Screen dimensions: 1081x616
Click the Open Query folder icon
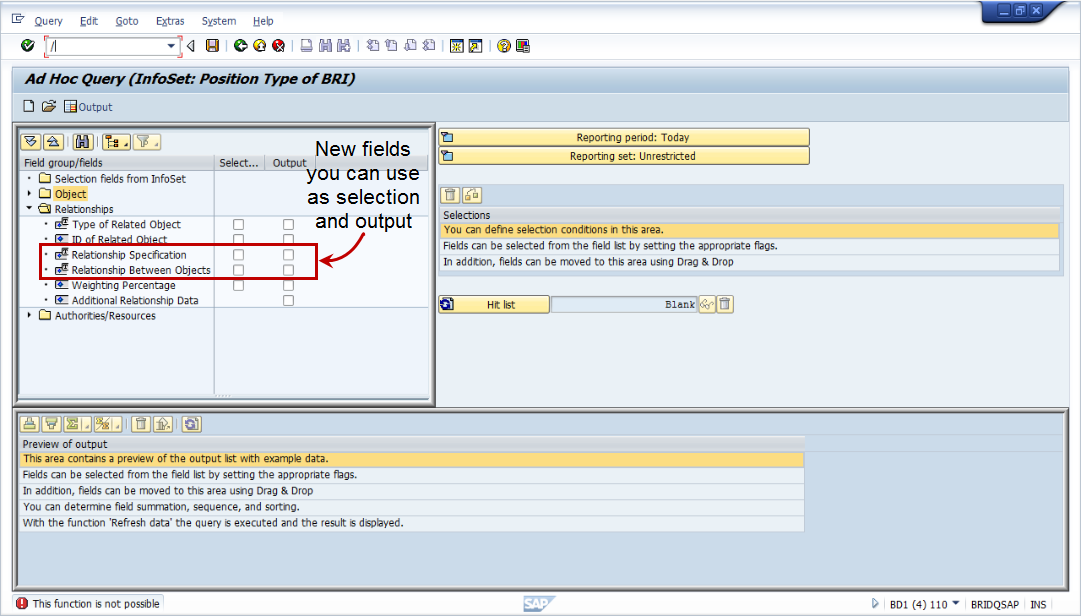click(48, 106)
